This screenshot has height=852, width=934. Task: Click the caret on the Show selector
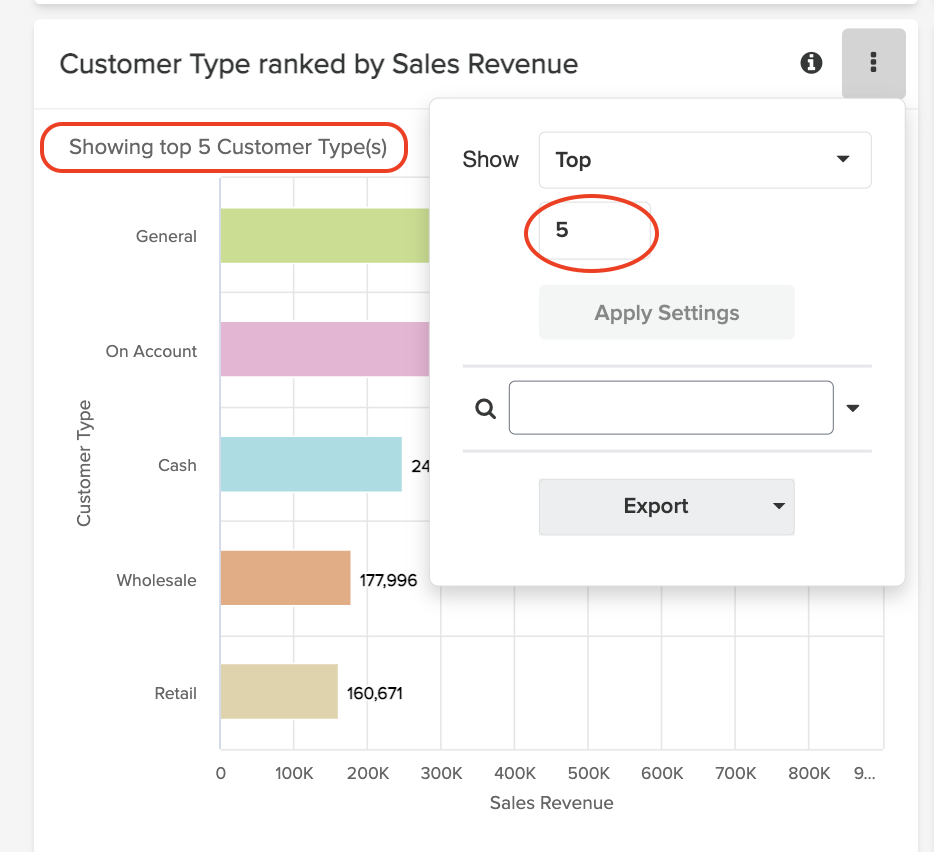(x=843, y=159)
